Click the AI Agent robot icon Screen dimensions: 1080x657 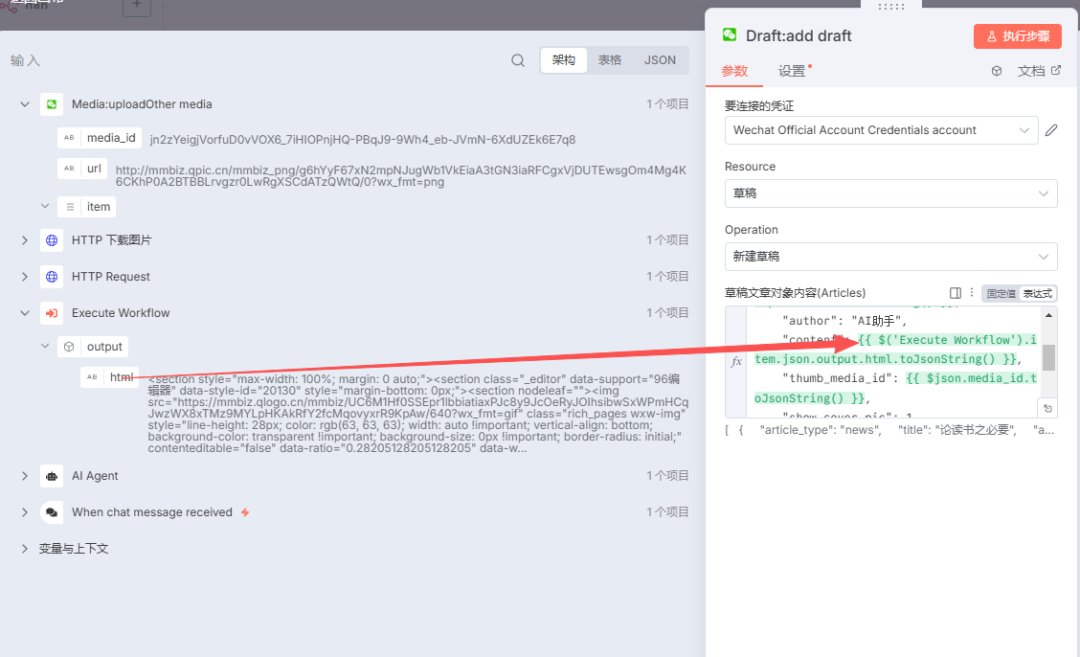click(52, 476)
